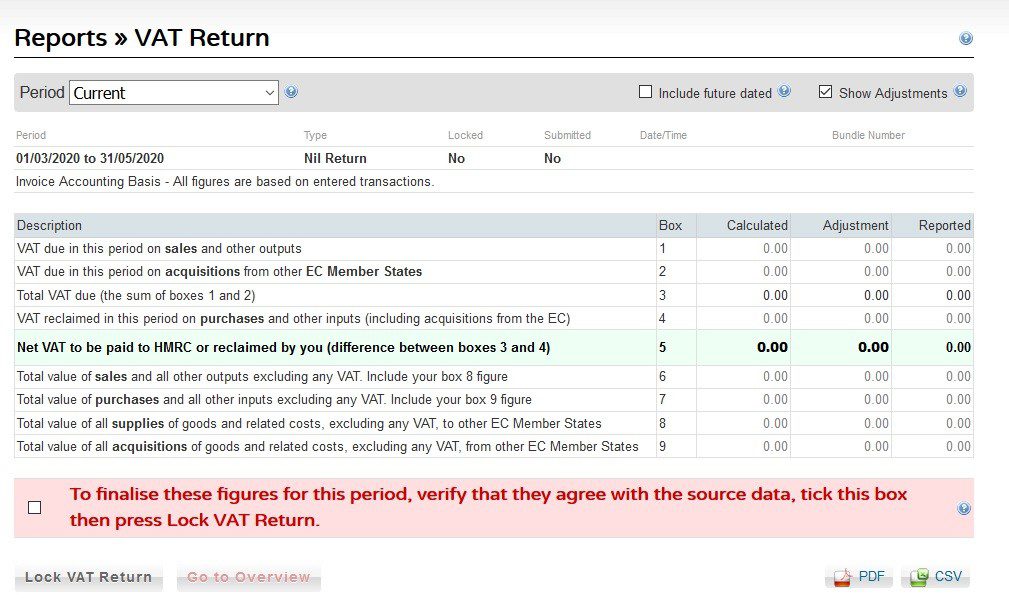Click the help icon beside the Period dropdown
The image size is (1009, 598).
[x=291, y=91]
